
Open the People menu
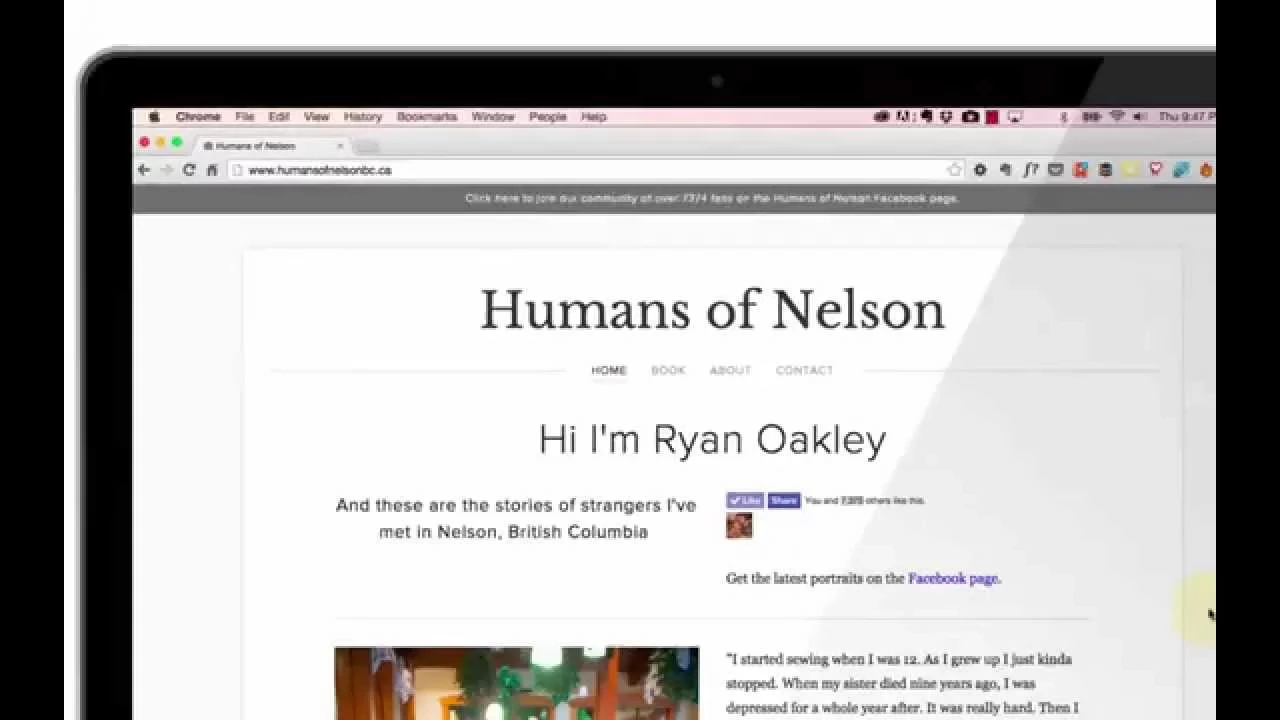tap(548, 117)
